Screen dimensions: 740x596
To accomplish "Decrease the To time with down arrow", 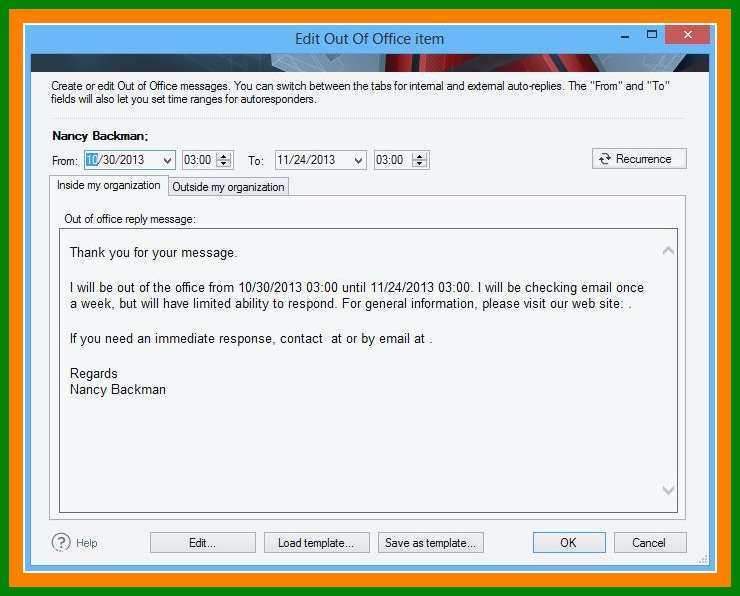I will [x=419, y=164].
